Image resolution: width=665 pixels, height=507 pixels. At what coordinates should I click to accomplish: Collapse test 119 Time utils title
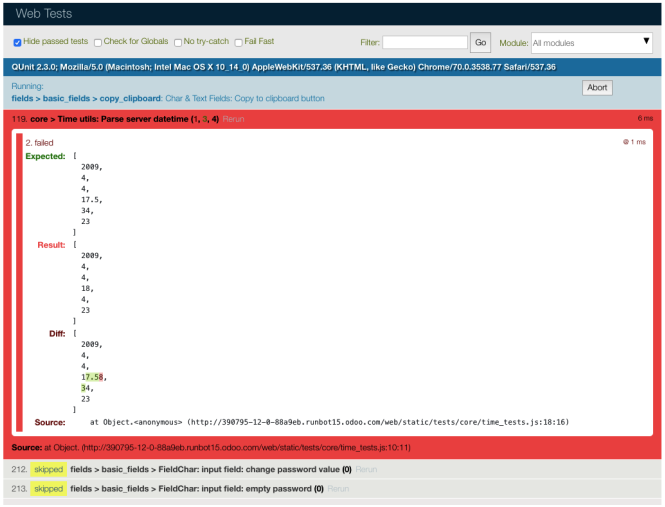120,119
